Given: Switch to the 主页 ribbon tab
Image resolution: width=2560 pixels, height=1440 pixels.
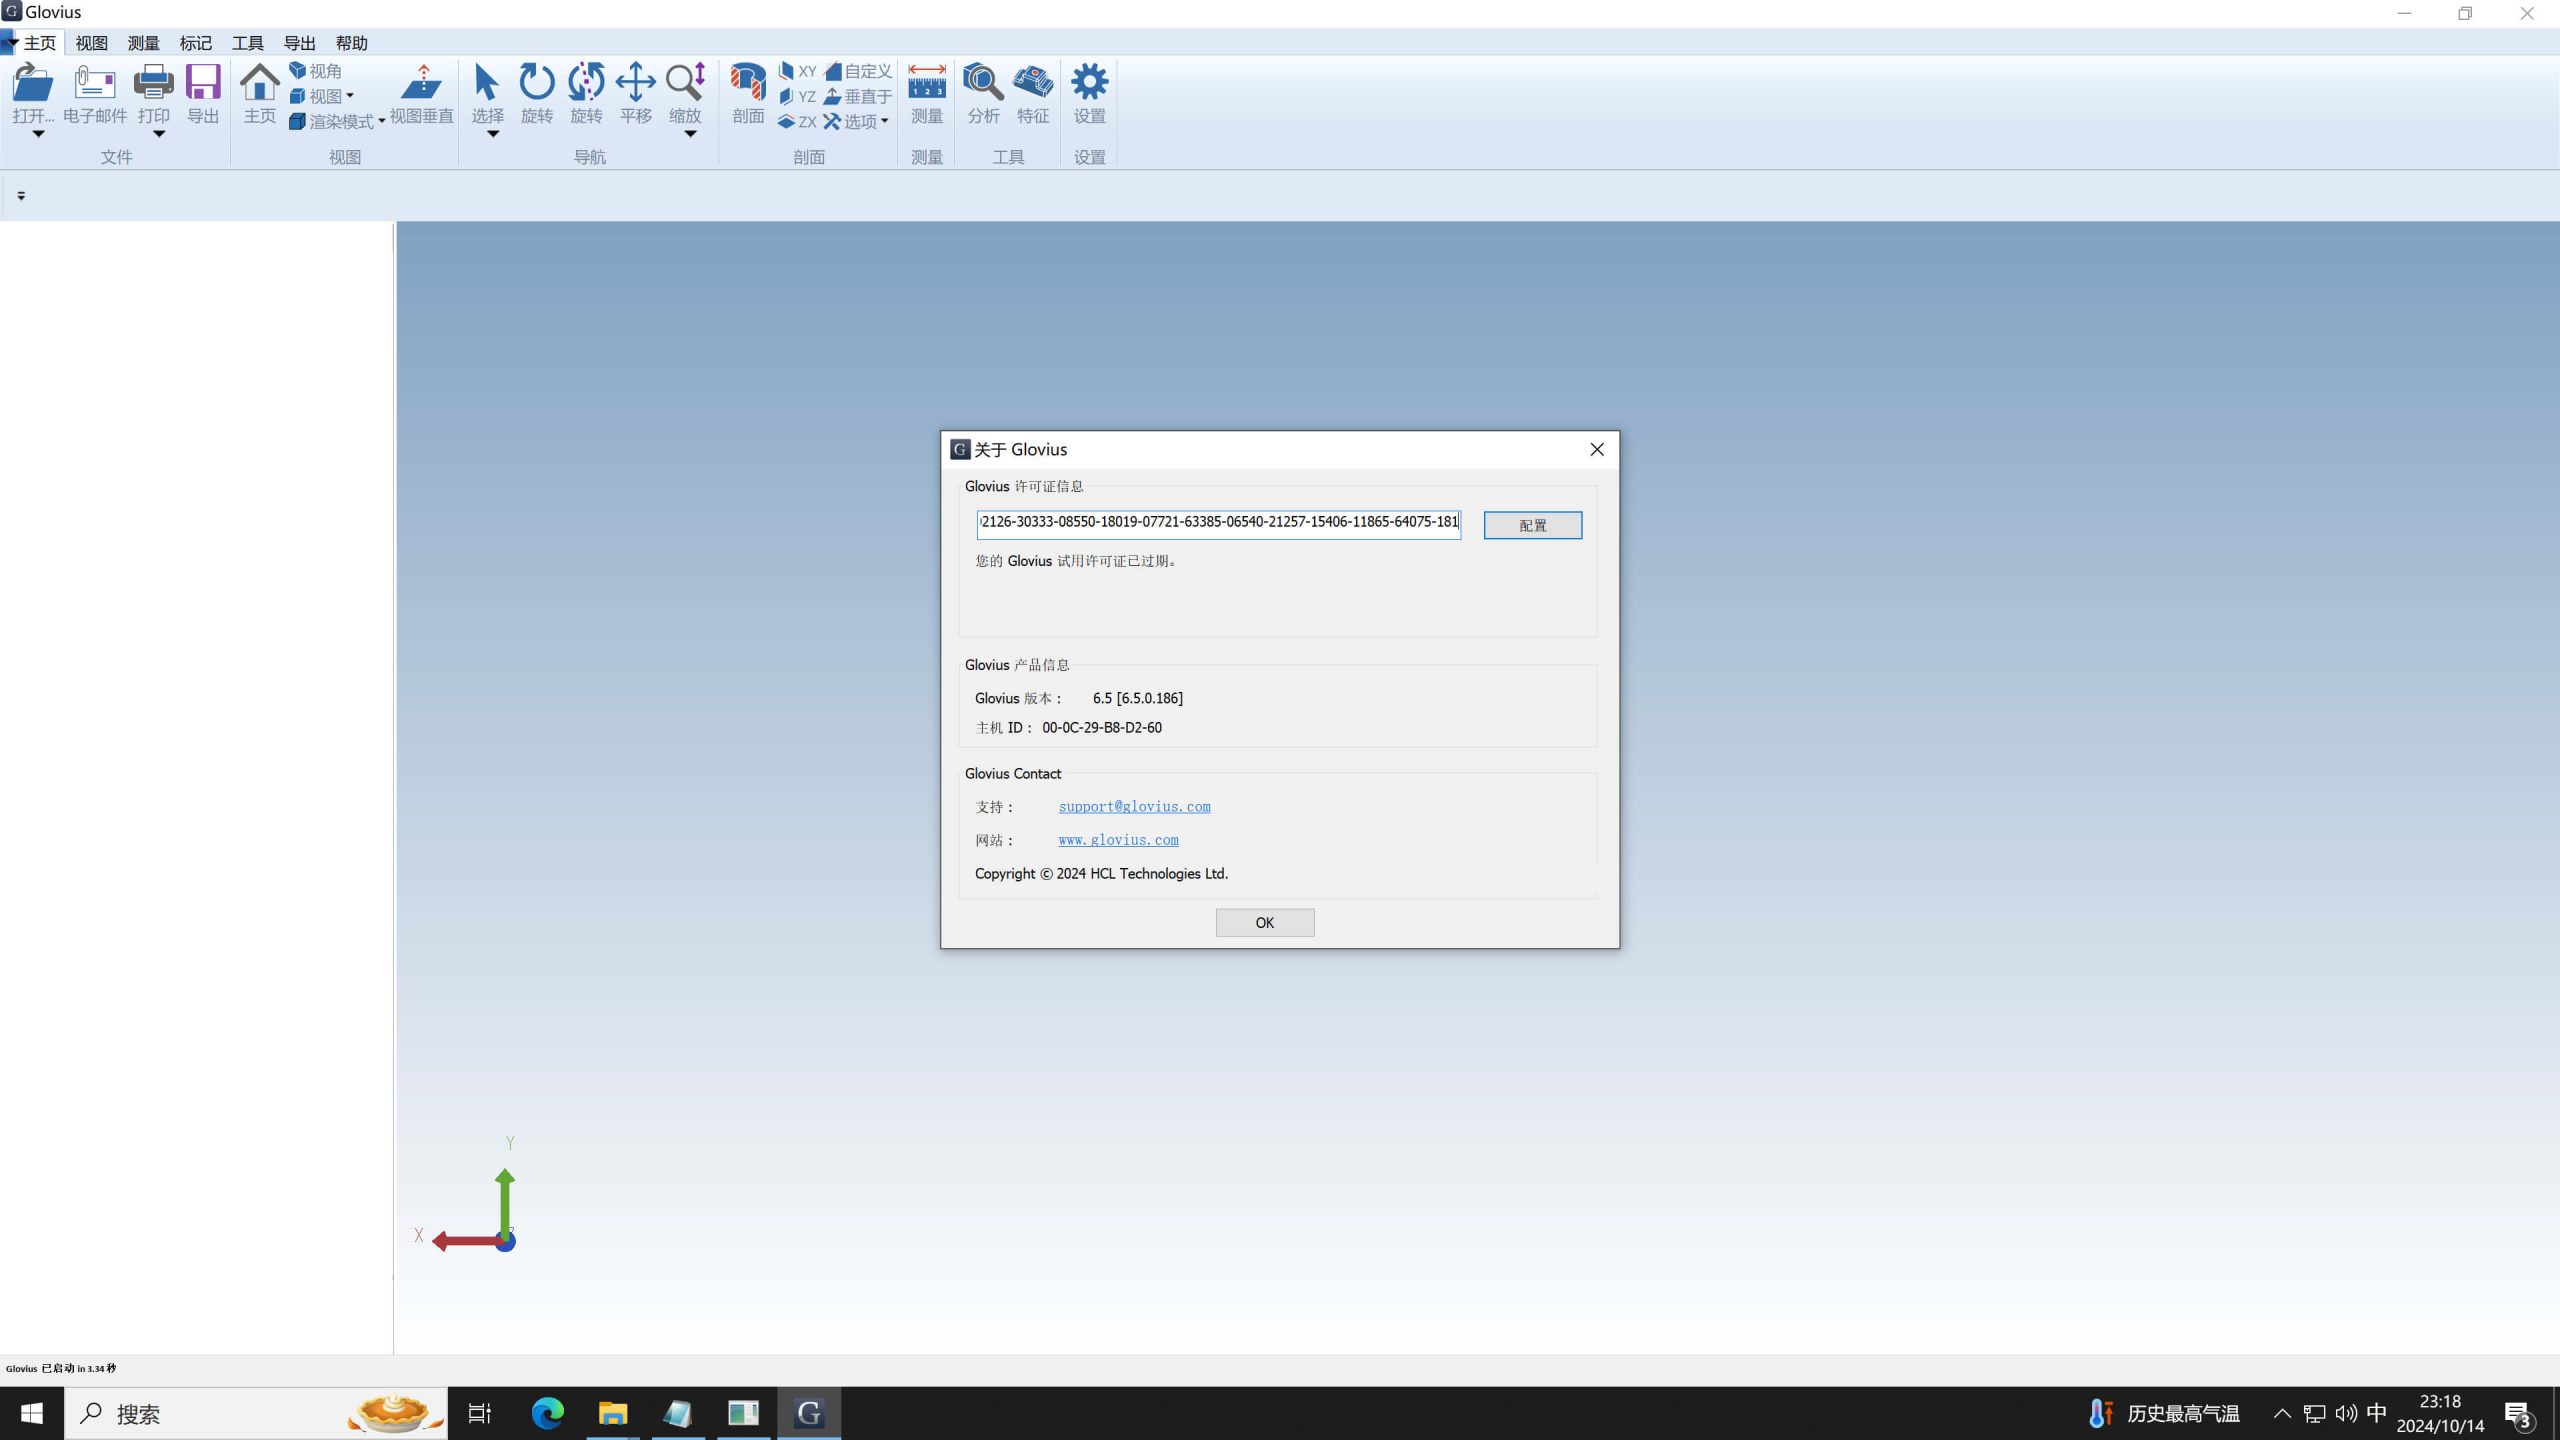Looking at the screenshot, I should tap(40, 43).
